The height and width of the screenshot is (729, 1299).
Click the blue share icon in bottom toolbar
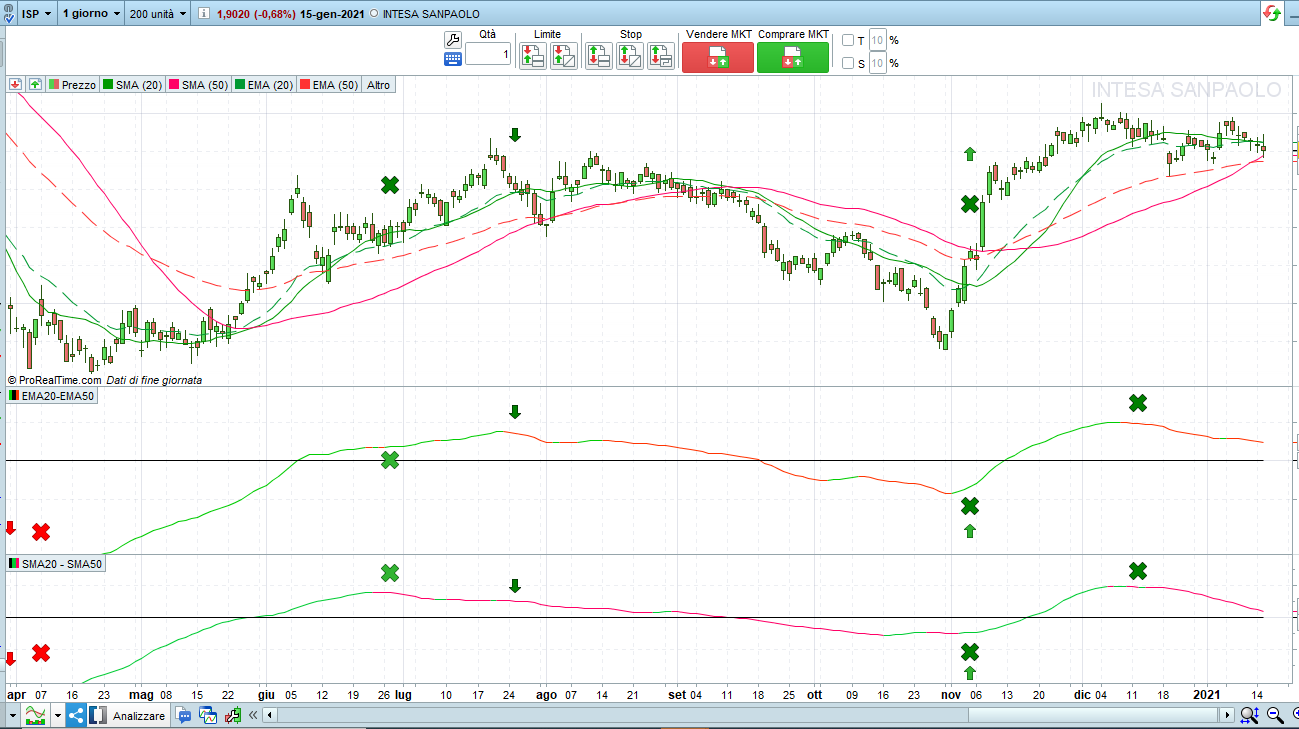click(x=76, y=715)
